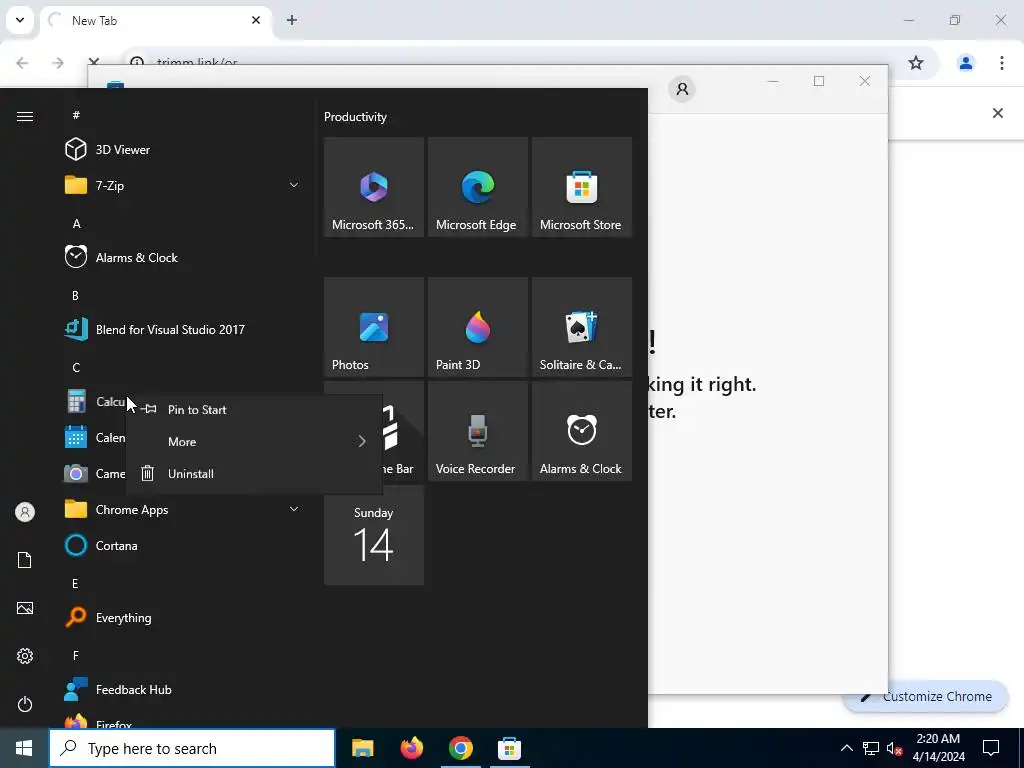
Task: Open Documents from the Start sidebar
Action: click(25, 560)
